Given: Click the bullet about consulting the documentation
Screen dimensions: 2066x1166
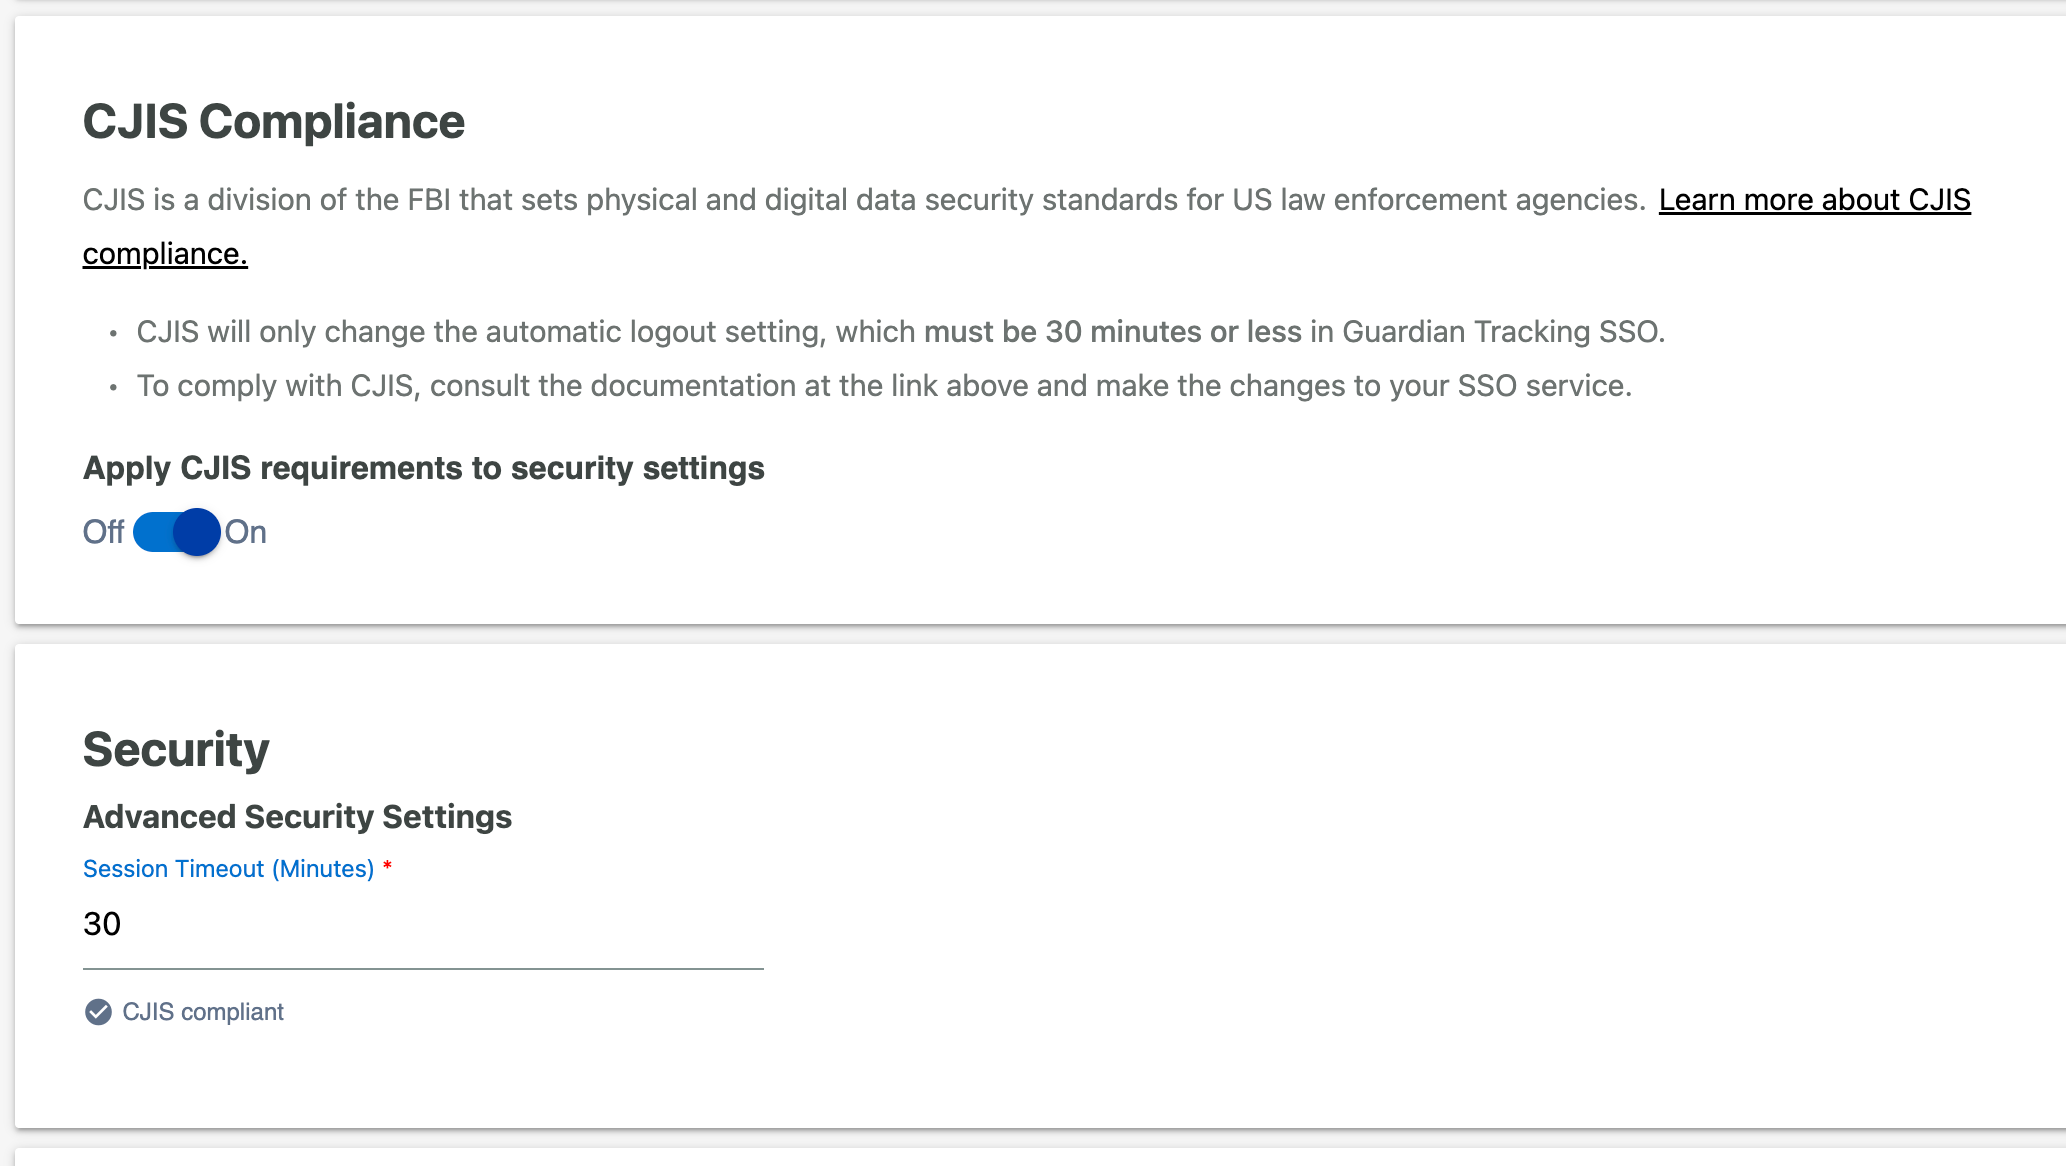Looking at the screenshot, I should (884, 386).
